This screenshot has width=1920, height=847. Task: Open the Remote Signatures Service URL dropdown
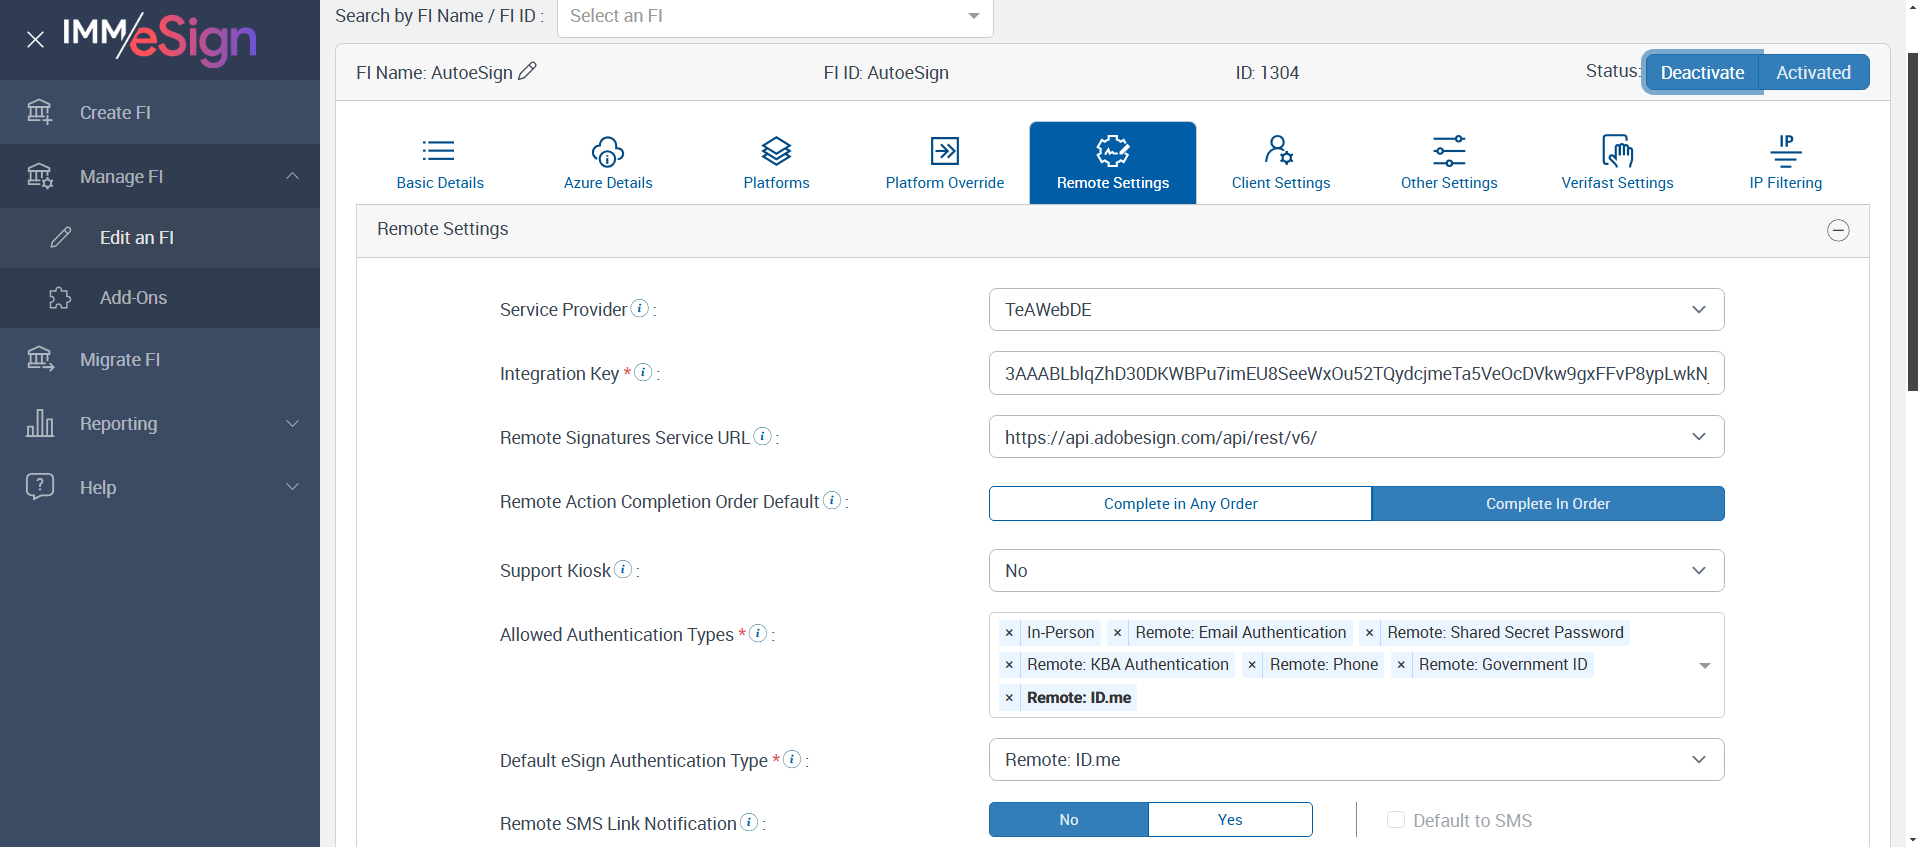point(1356,437)
